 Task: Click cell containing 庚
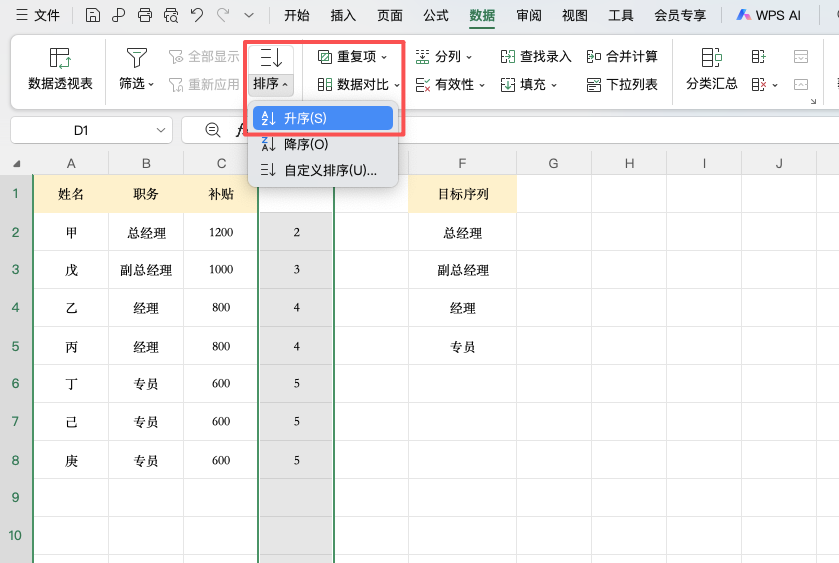coord(71,460)
